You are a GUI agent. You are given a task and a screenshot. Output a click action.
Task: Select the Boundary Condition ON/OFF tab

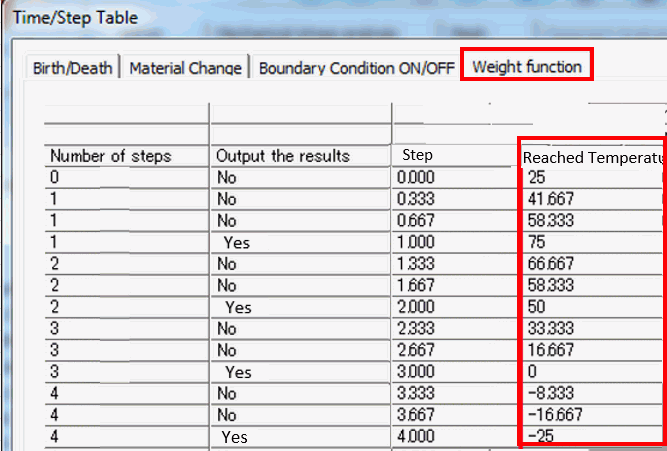point(355,68)
